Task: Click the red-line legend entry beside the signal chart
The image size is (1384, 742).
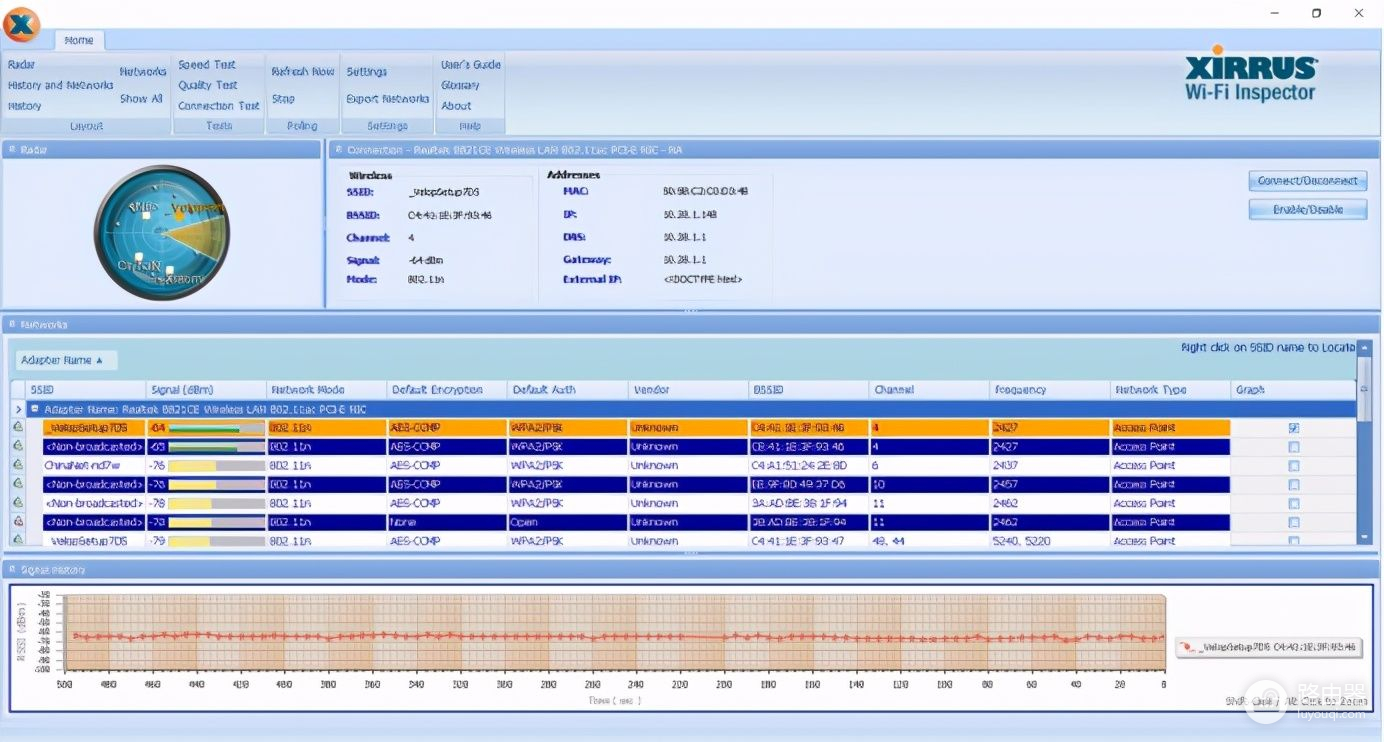Action: click(x=1268, y=647)
